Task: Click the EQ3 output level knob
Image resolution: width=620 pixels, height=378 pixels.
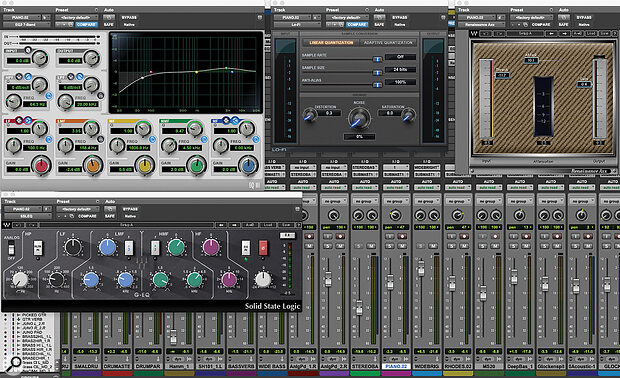Action: coord(92,58)
